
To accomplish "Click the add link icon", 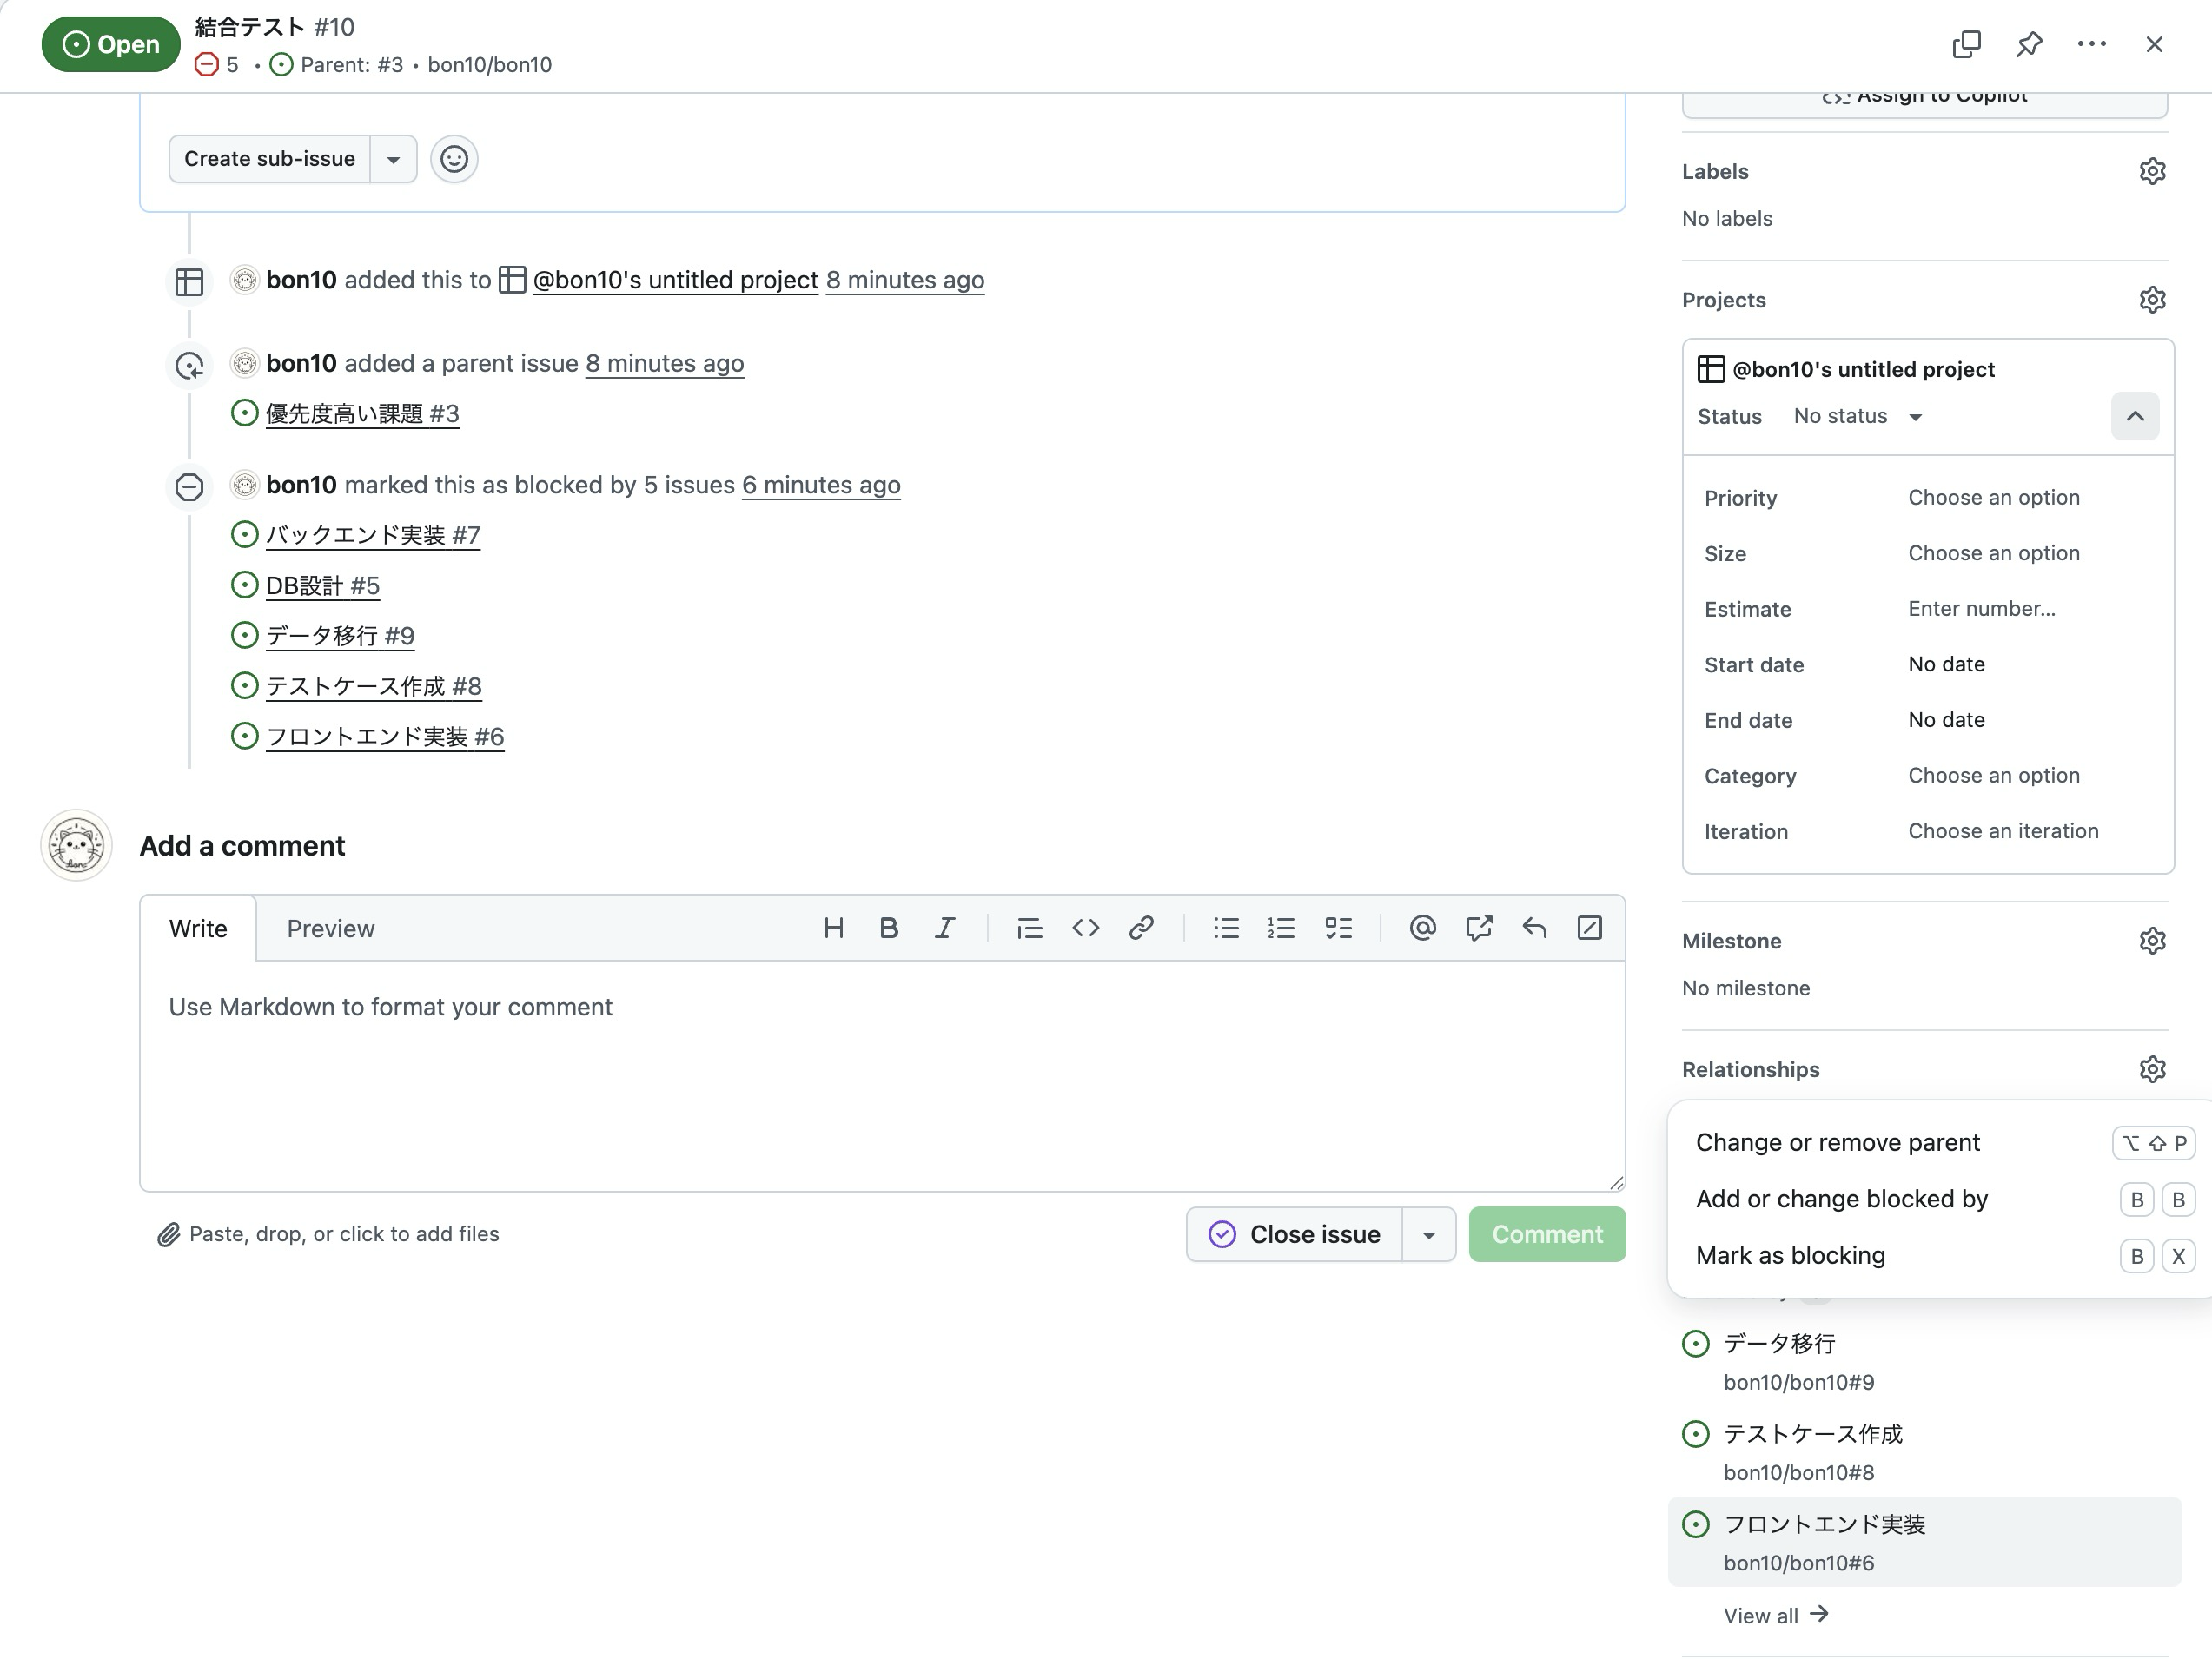I will (x=1141, y=928).
